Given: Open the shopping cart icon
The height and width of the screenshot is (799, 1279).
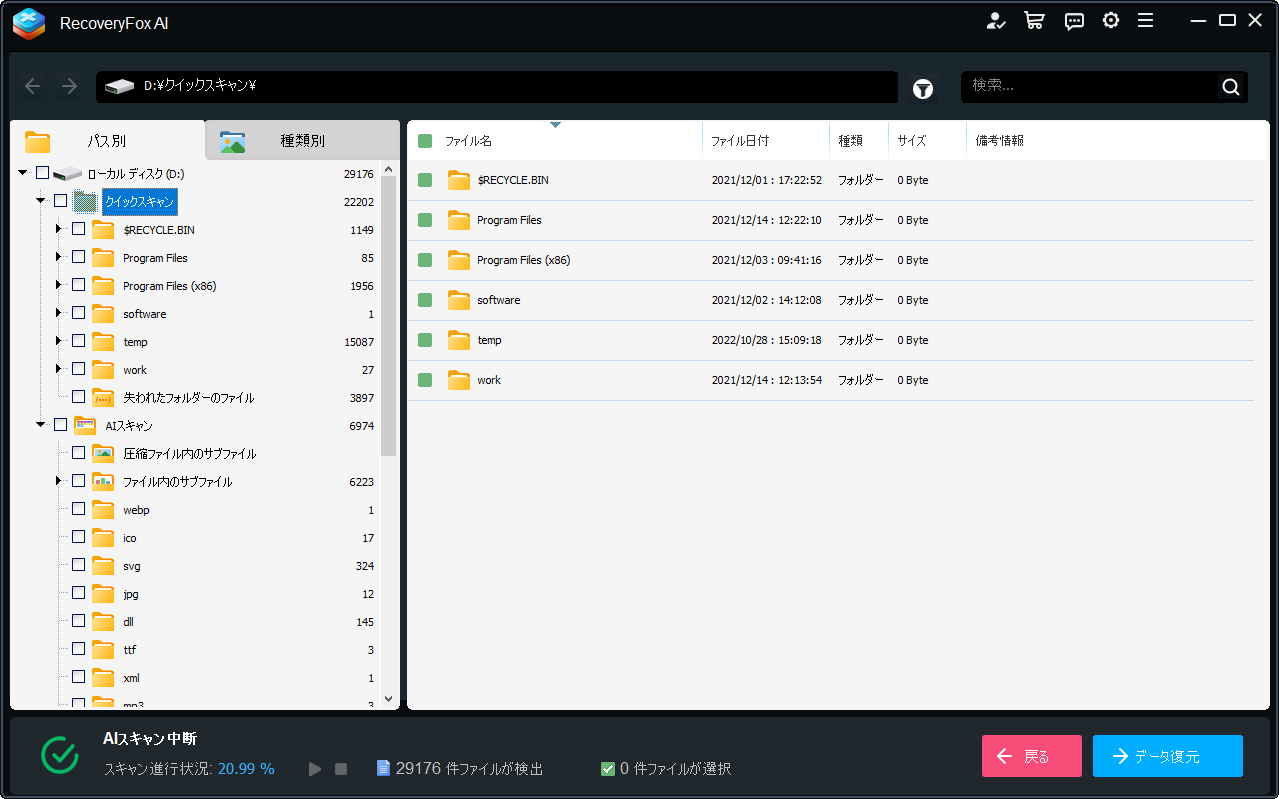Looking at the screenshot, I should point(1034,21).
